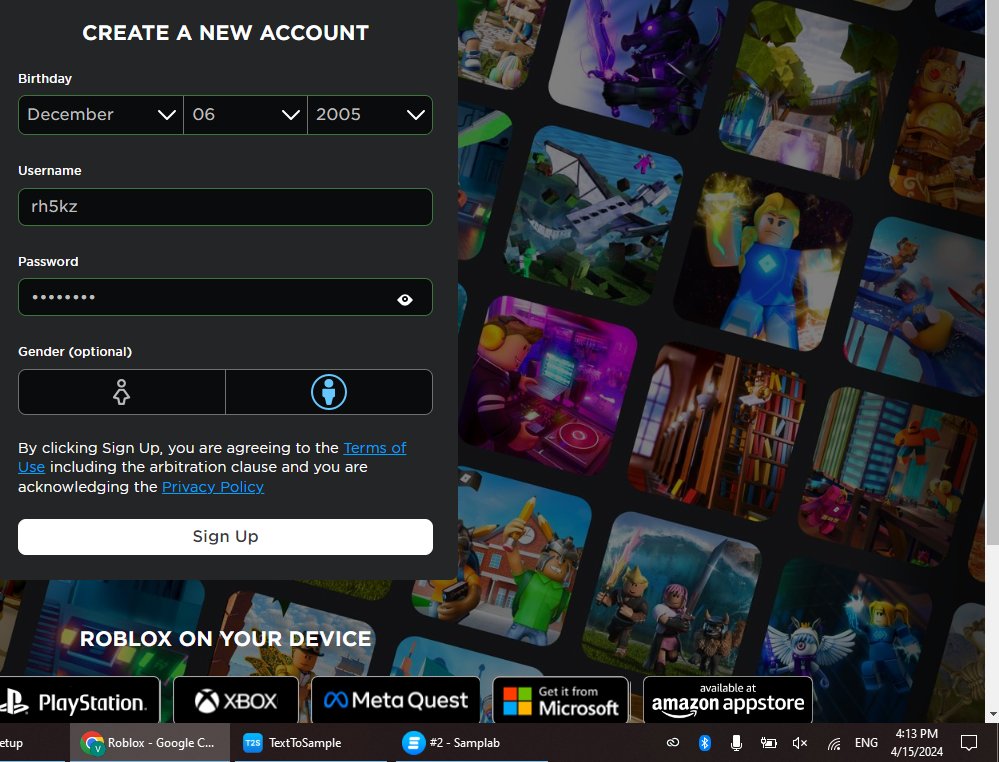Toggle password visibility with the eye icon
Viewport: 999px width, 762px height.
(x=405, y=299)
